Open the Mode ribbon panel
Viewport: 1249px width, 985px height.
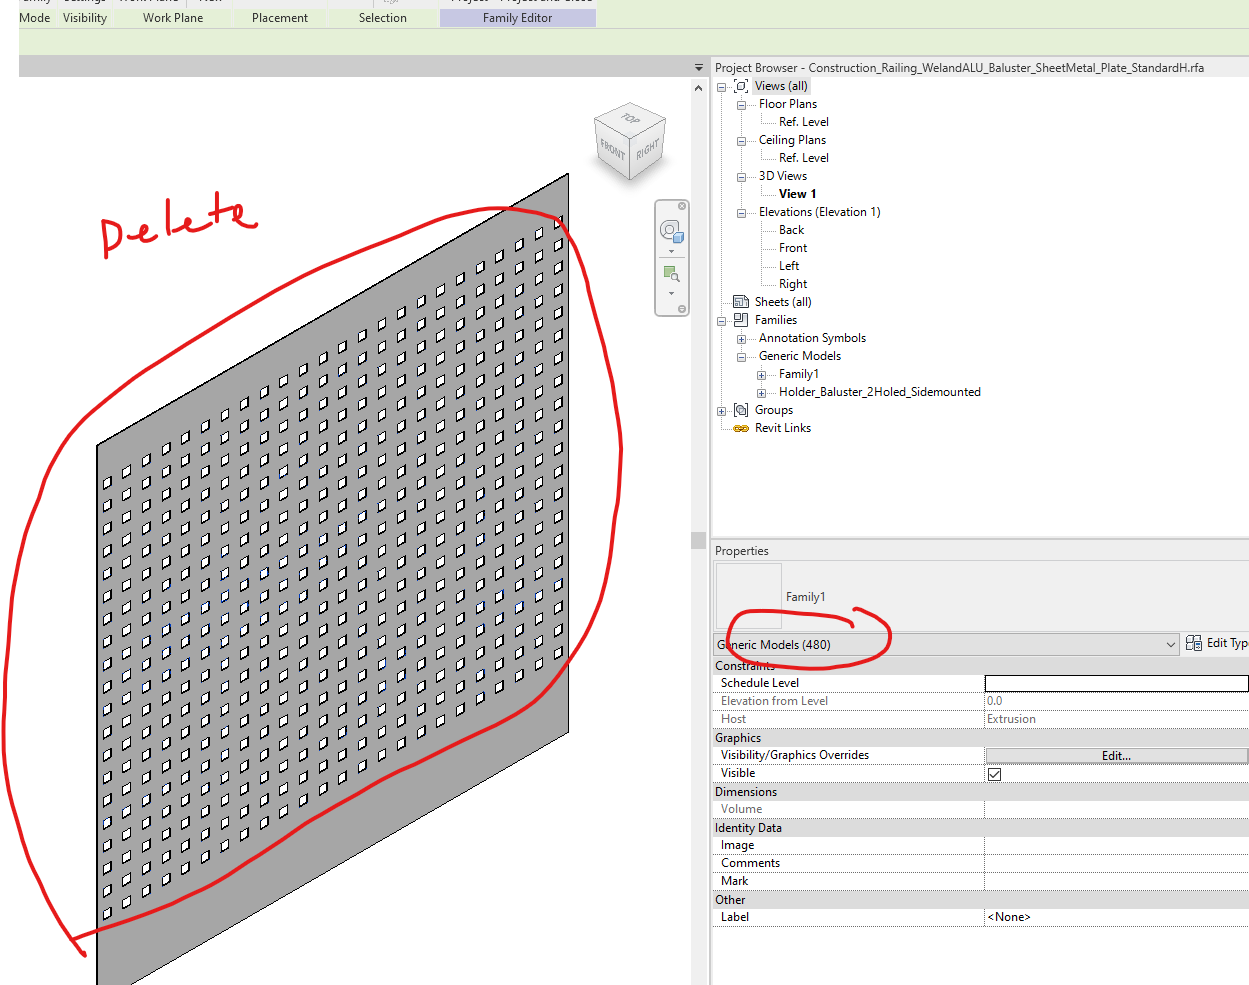pos(35,18)
